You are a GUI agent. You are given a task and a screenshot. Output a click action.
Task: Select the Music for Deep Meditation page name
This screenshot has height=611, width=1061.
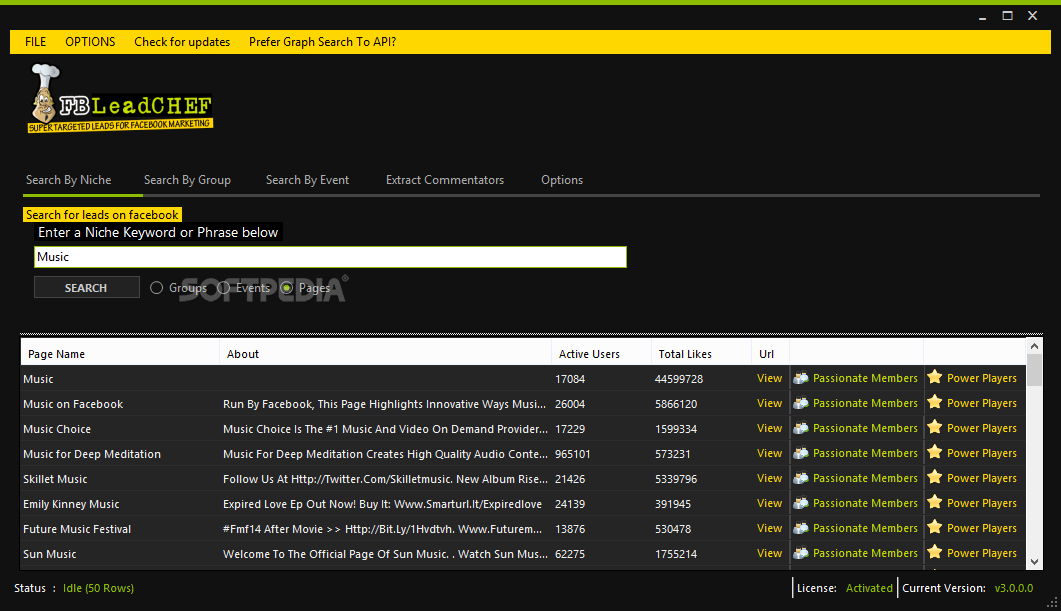click(92, 454)
